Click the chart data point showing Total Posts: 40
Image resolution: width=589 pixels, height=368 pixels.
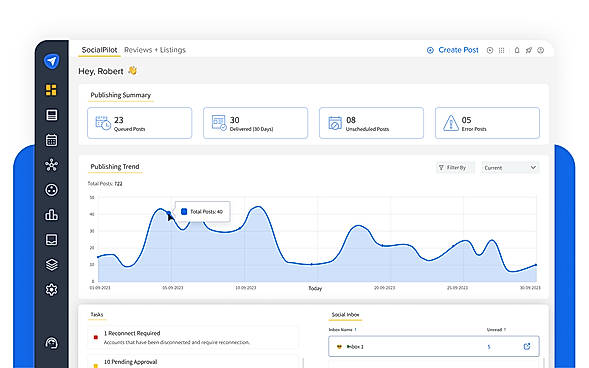tap(169, 213)
